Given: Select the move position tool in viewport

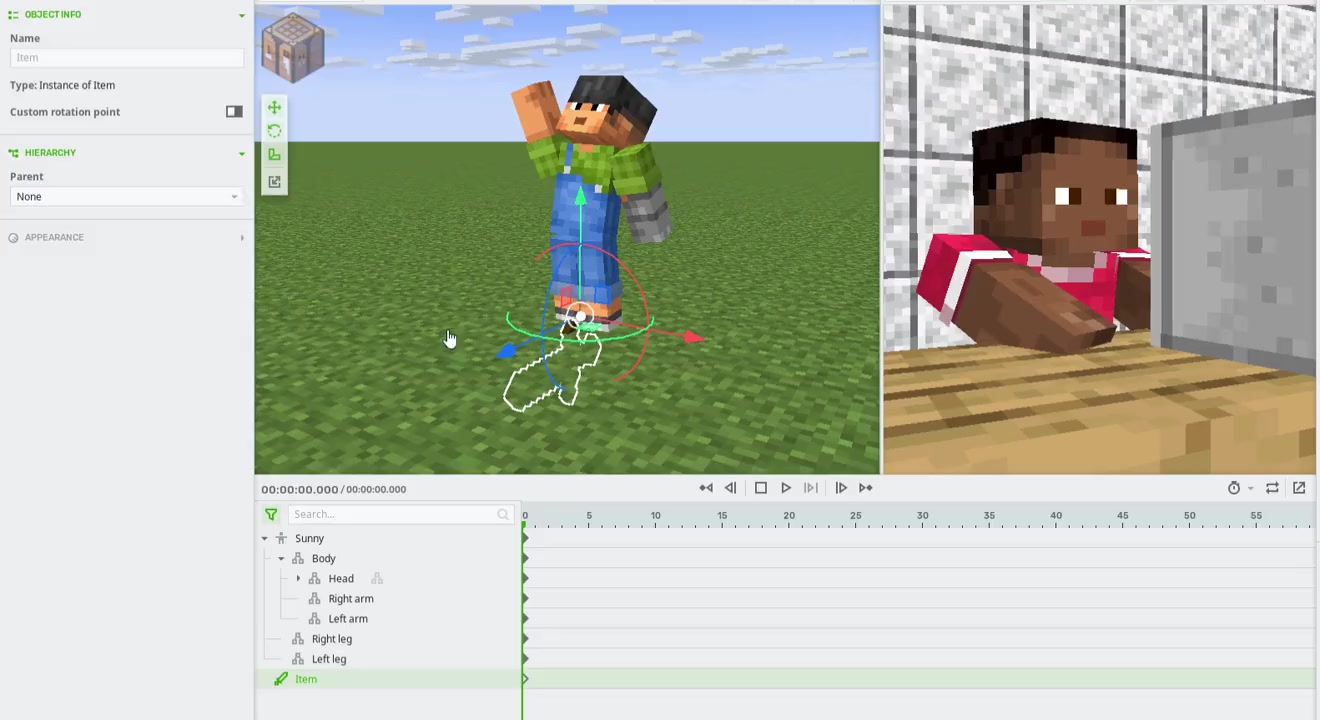Looking at the screenshot, I should click(x=274, y=108).
